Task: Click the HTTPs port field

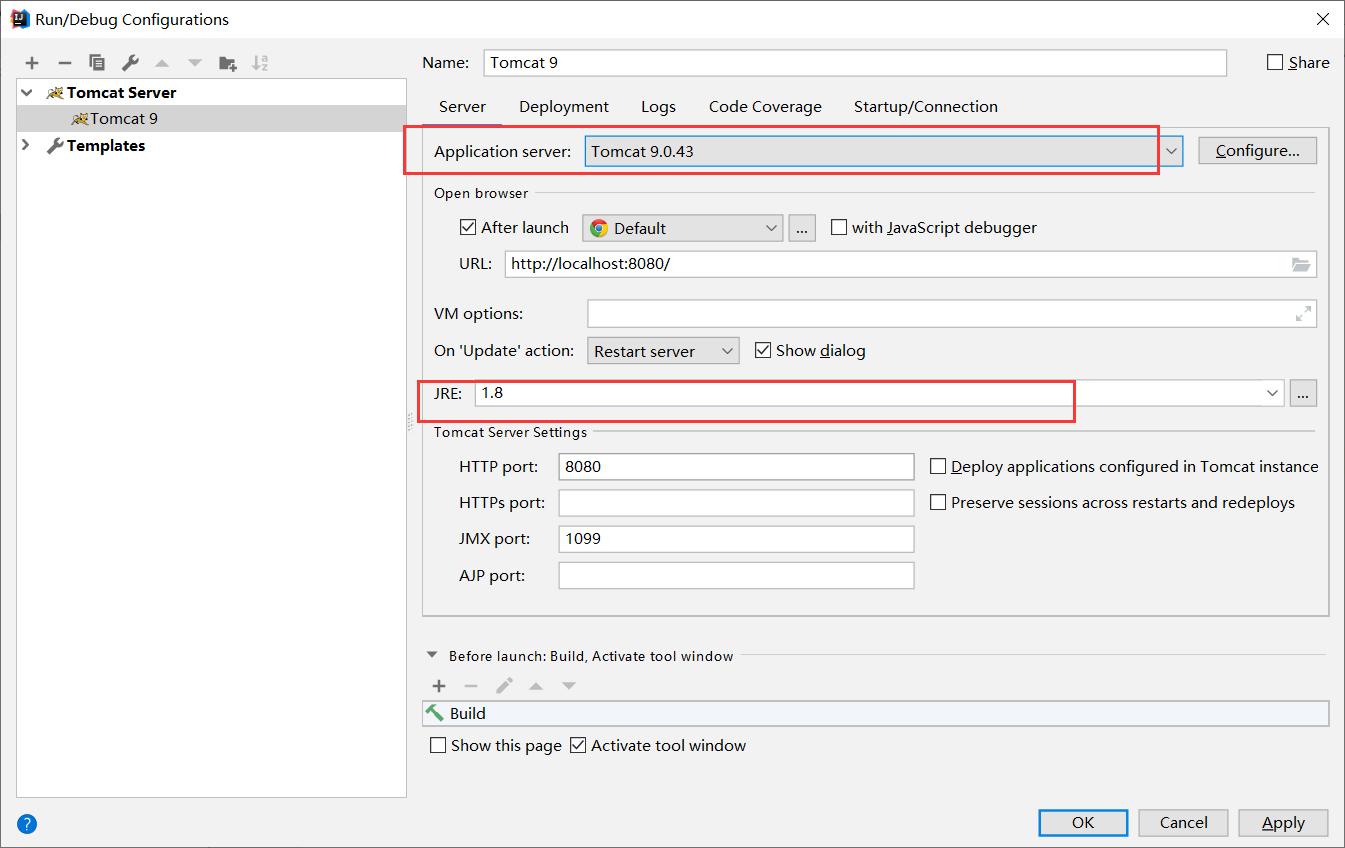Action: point(736,502)
